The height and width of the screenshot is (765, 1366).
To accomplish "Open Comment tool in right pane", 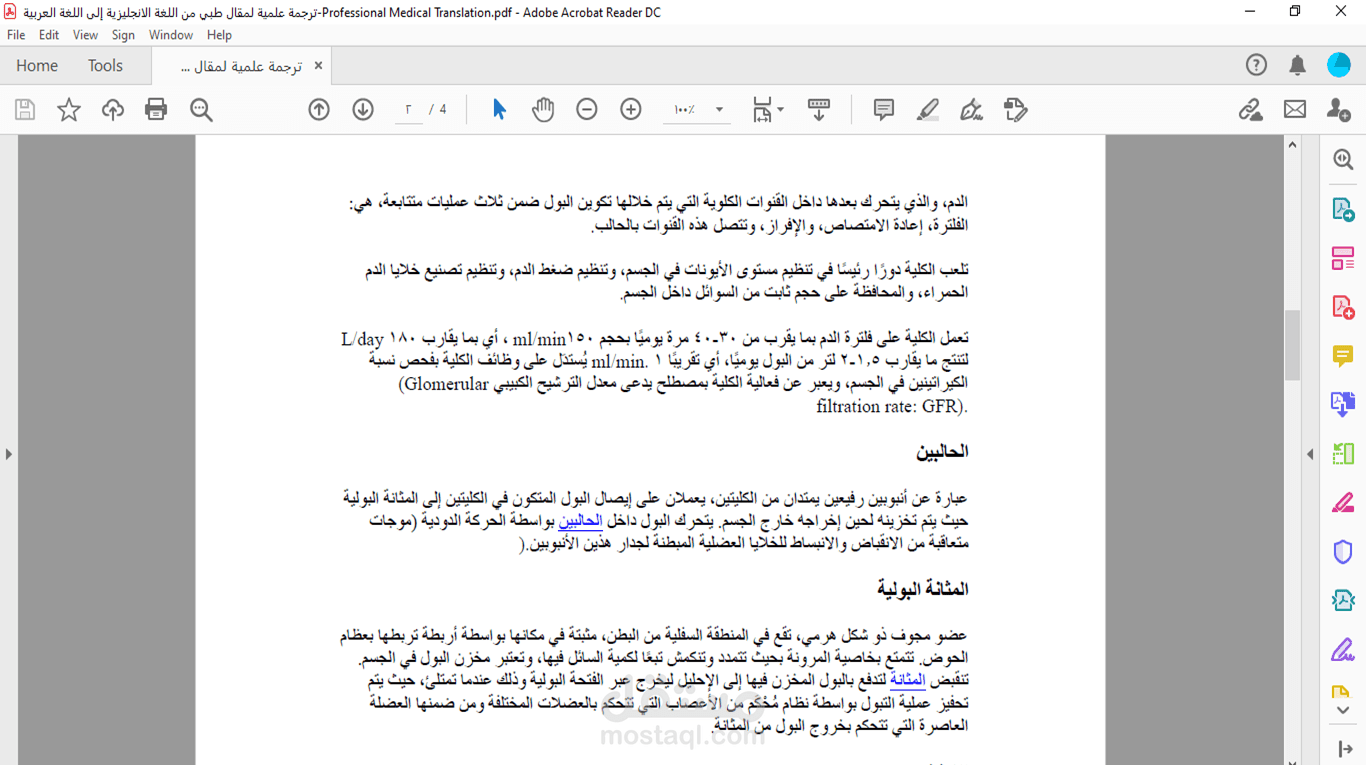I will point(1343,356).
